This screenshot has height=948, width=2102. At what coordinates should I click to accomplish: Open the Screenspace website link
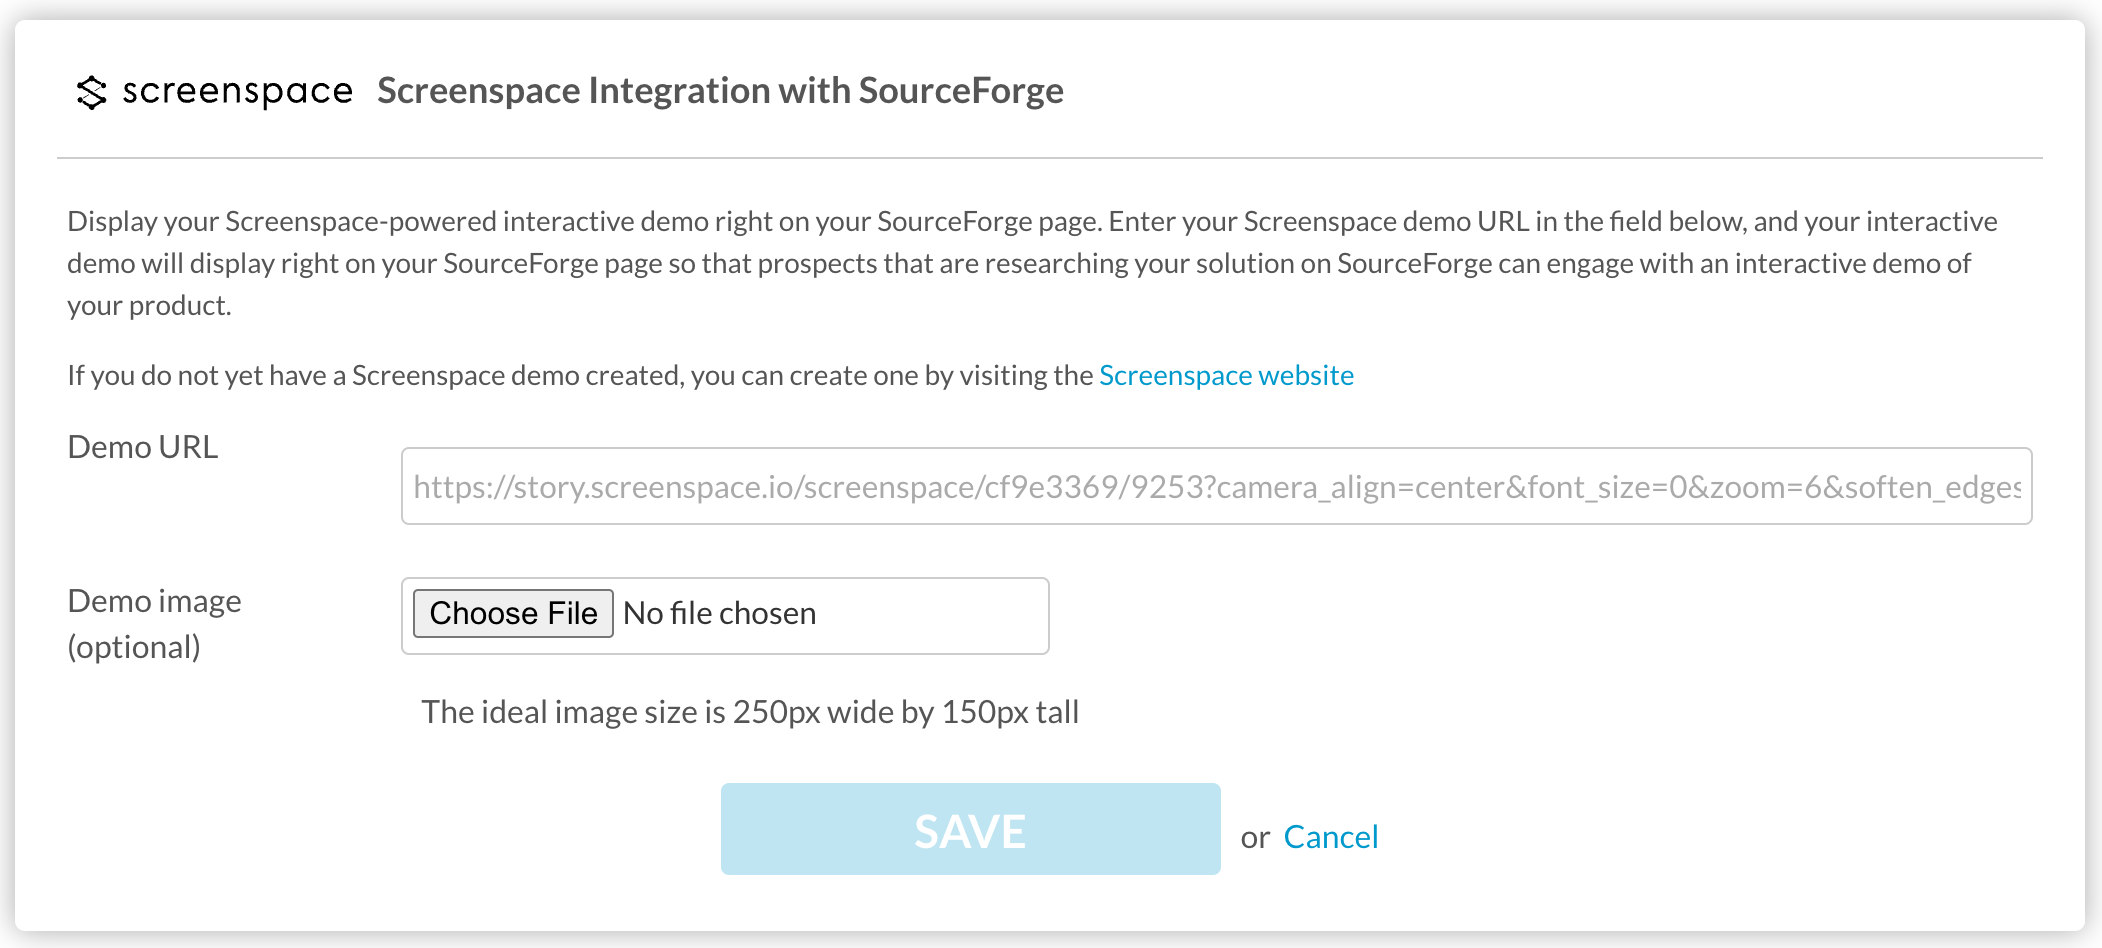pos(1226,375)
